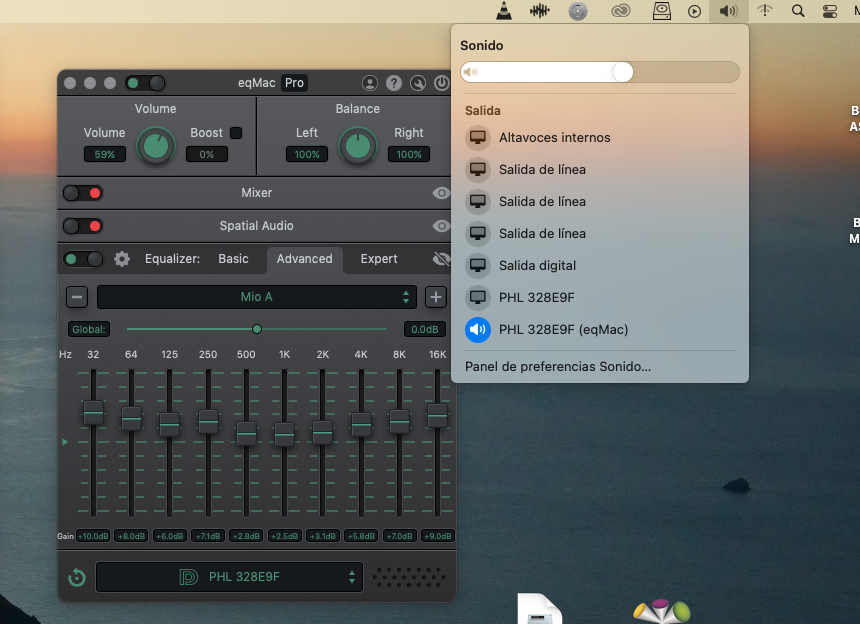Open Spotlight search magnifier icon

coord(798,11)
